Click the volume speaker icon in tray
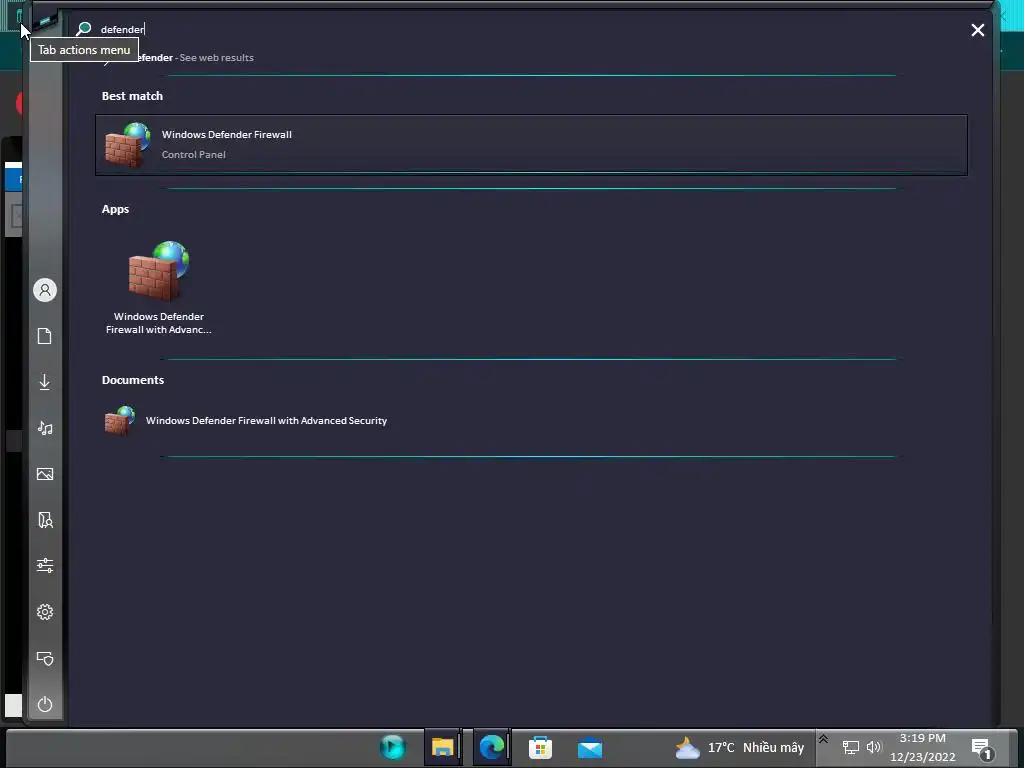1024x768 pixels. pyautogui.click(x=874, y=746)
